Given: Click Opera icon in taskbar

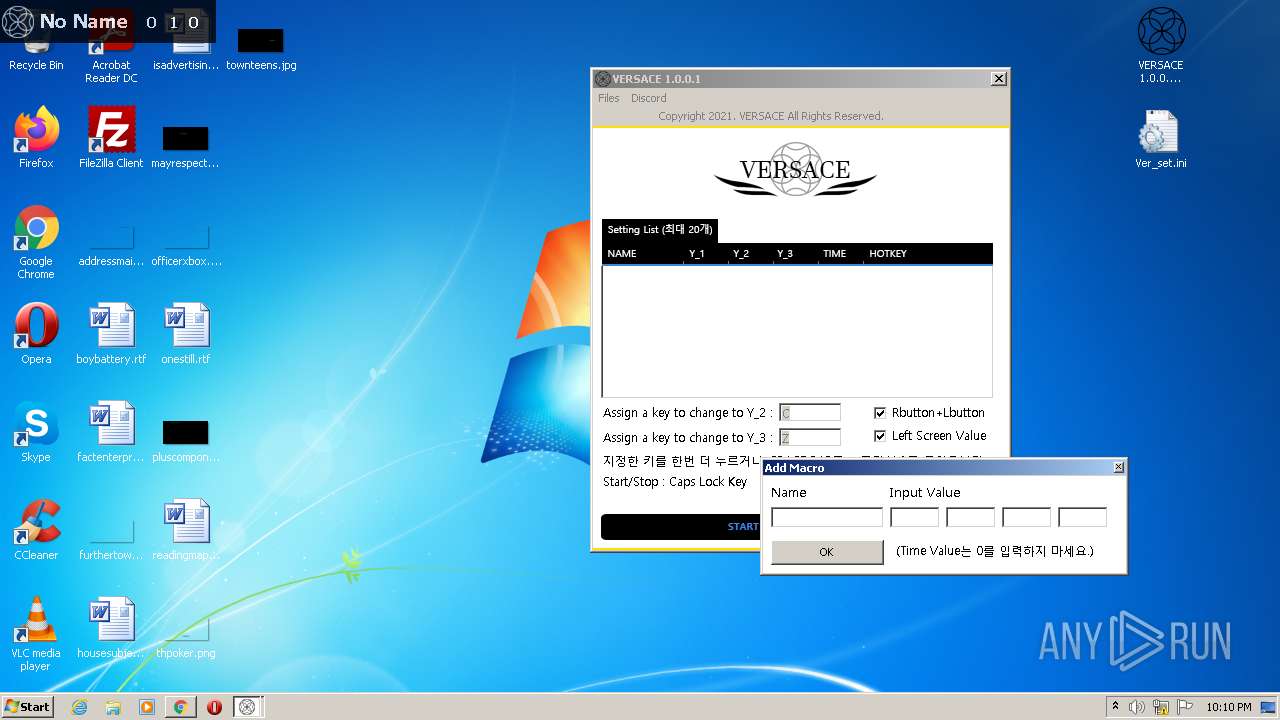Looking at the screenshot, I should (x=214, y=707).
